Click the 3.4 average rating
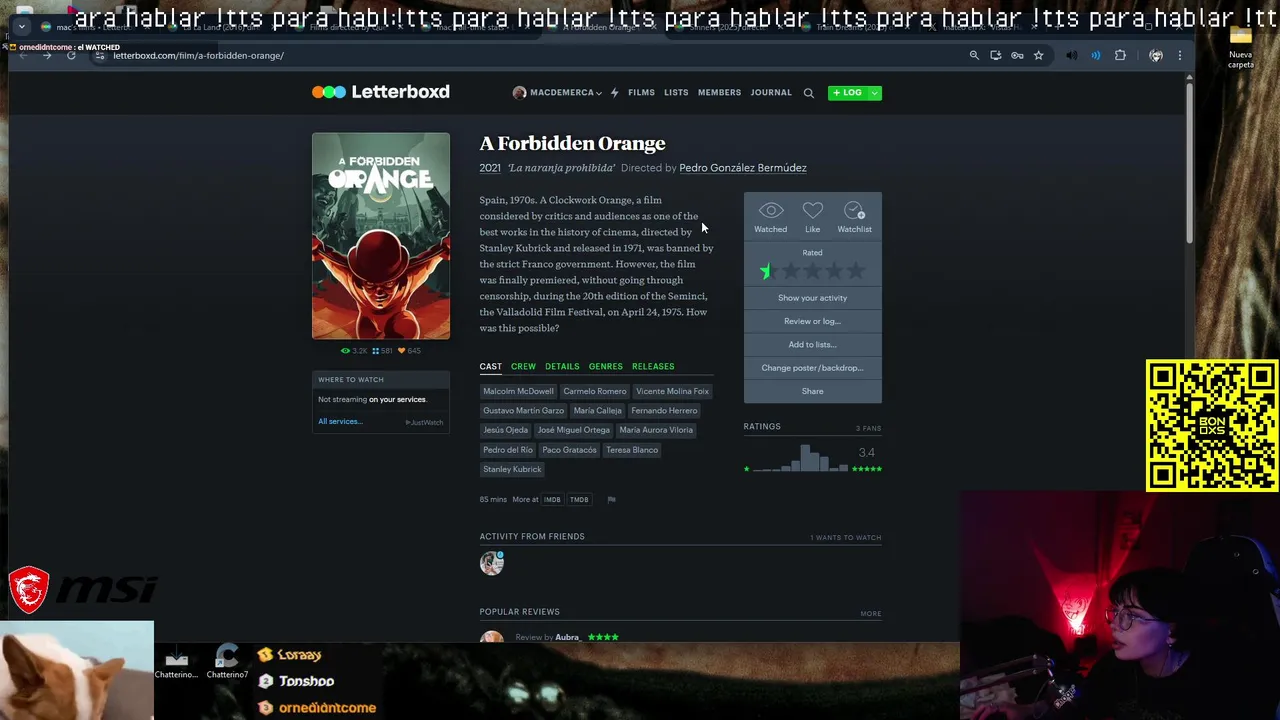This screenshot has height=720, width=1280. click(x=866, y=453)
